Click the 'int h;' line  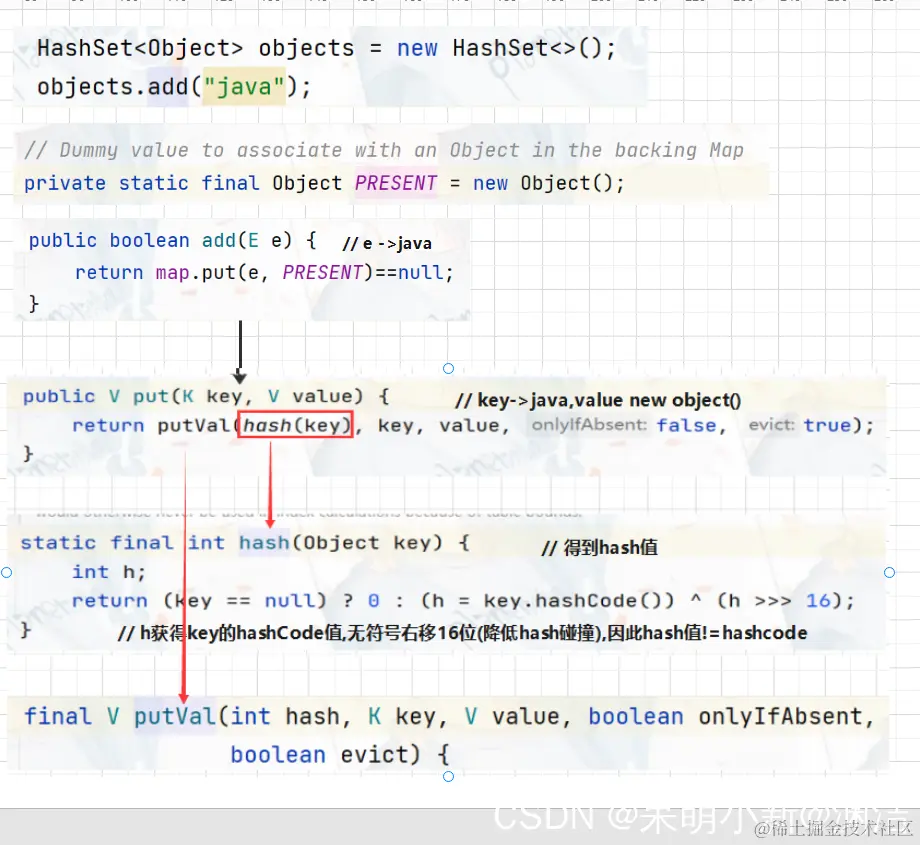click(x=109, y=572)
